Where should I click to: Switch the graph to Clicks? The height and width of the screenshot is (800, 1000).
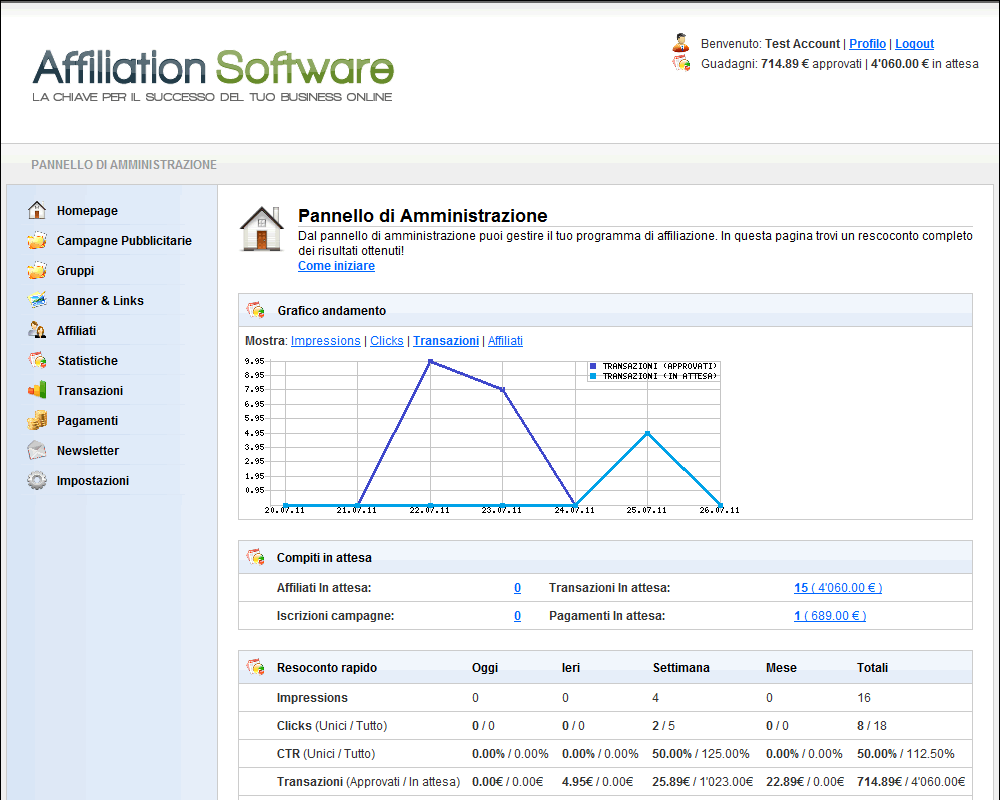(x=387, y=341)
